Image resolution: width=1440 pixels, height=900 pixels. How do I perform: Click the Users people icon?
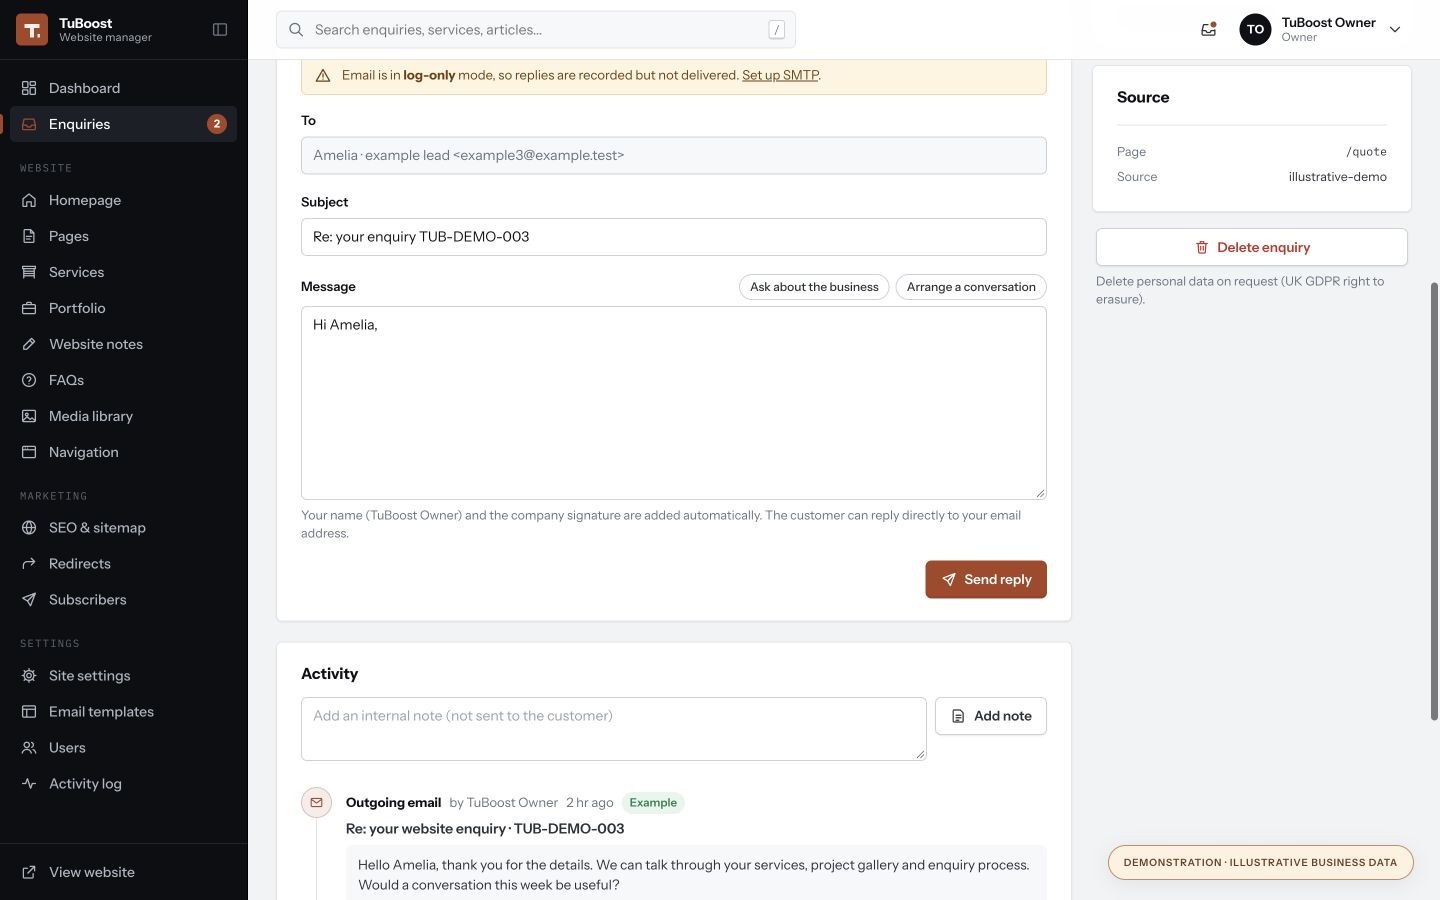tap(29, 748)
